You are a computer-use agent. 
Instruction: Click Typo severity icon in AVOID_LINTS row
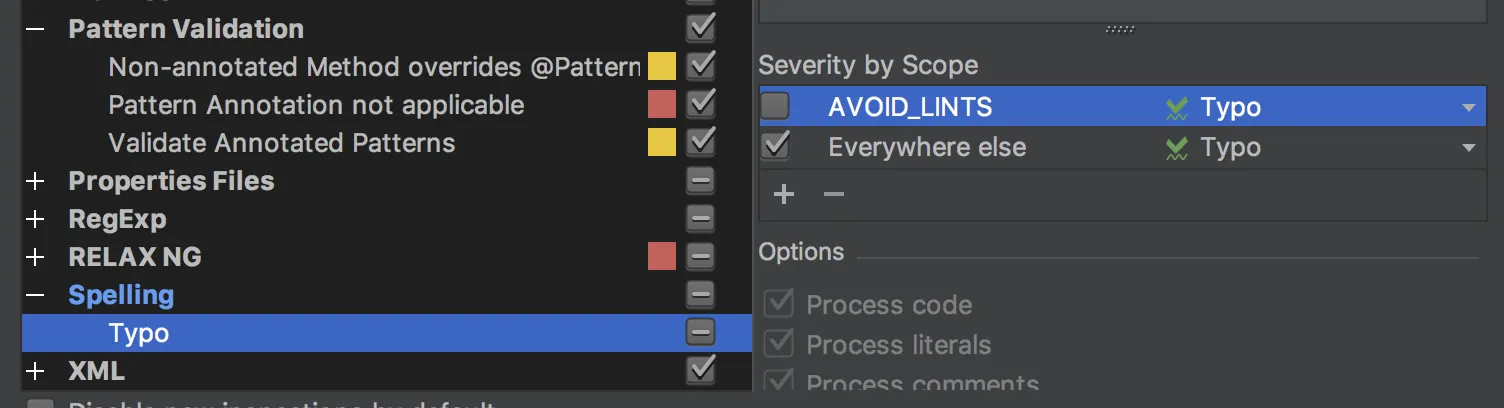[1177, 108]
